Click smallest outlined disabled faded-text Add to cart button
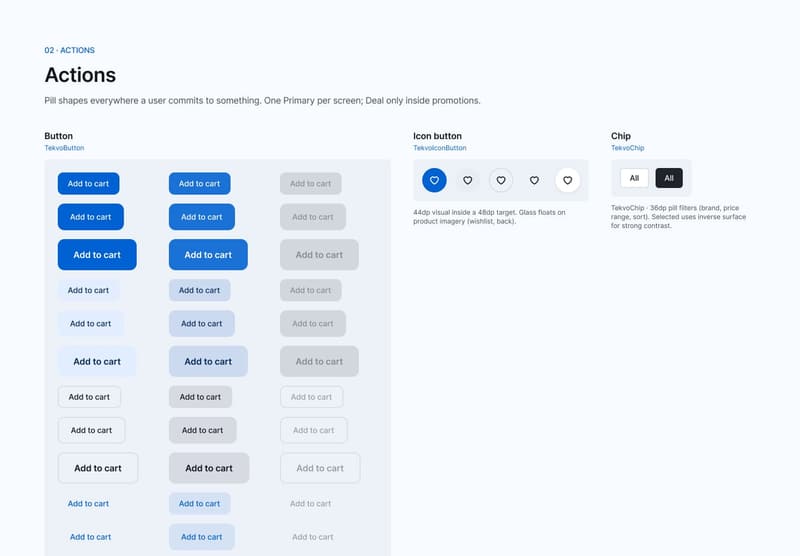The image size is (800, 556). (312, 397)
